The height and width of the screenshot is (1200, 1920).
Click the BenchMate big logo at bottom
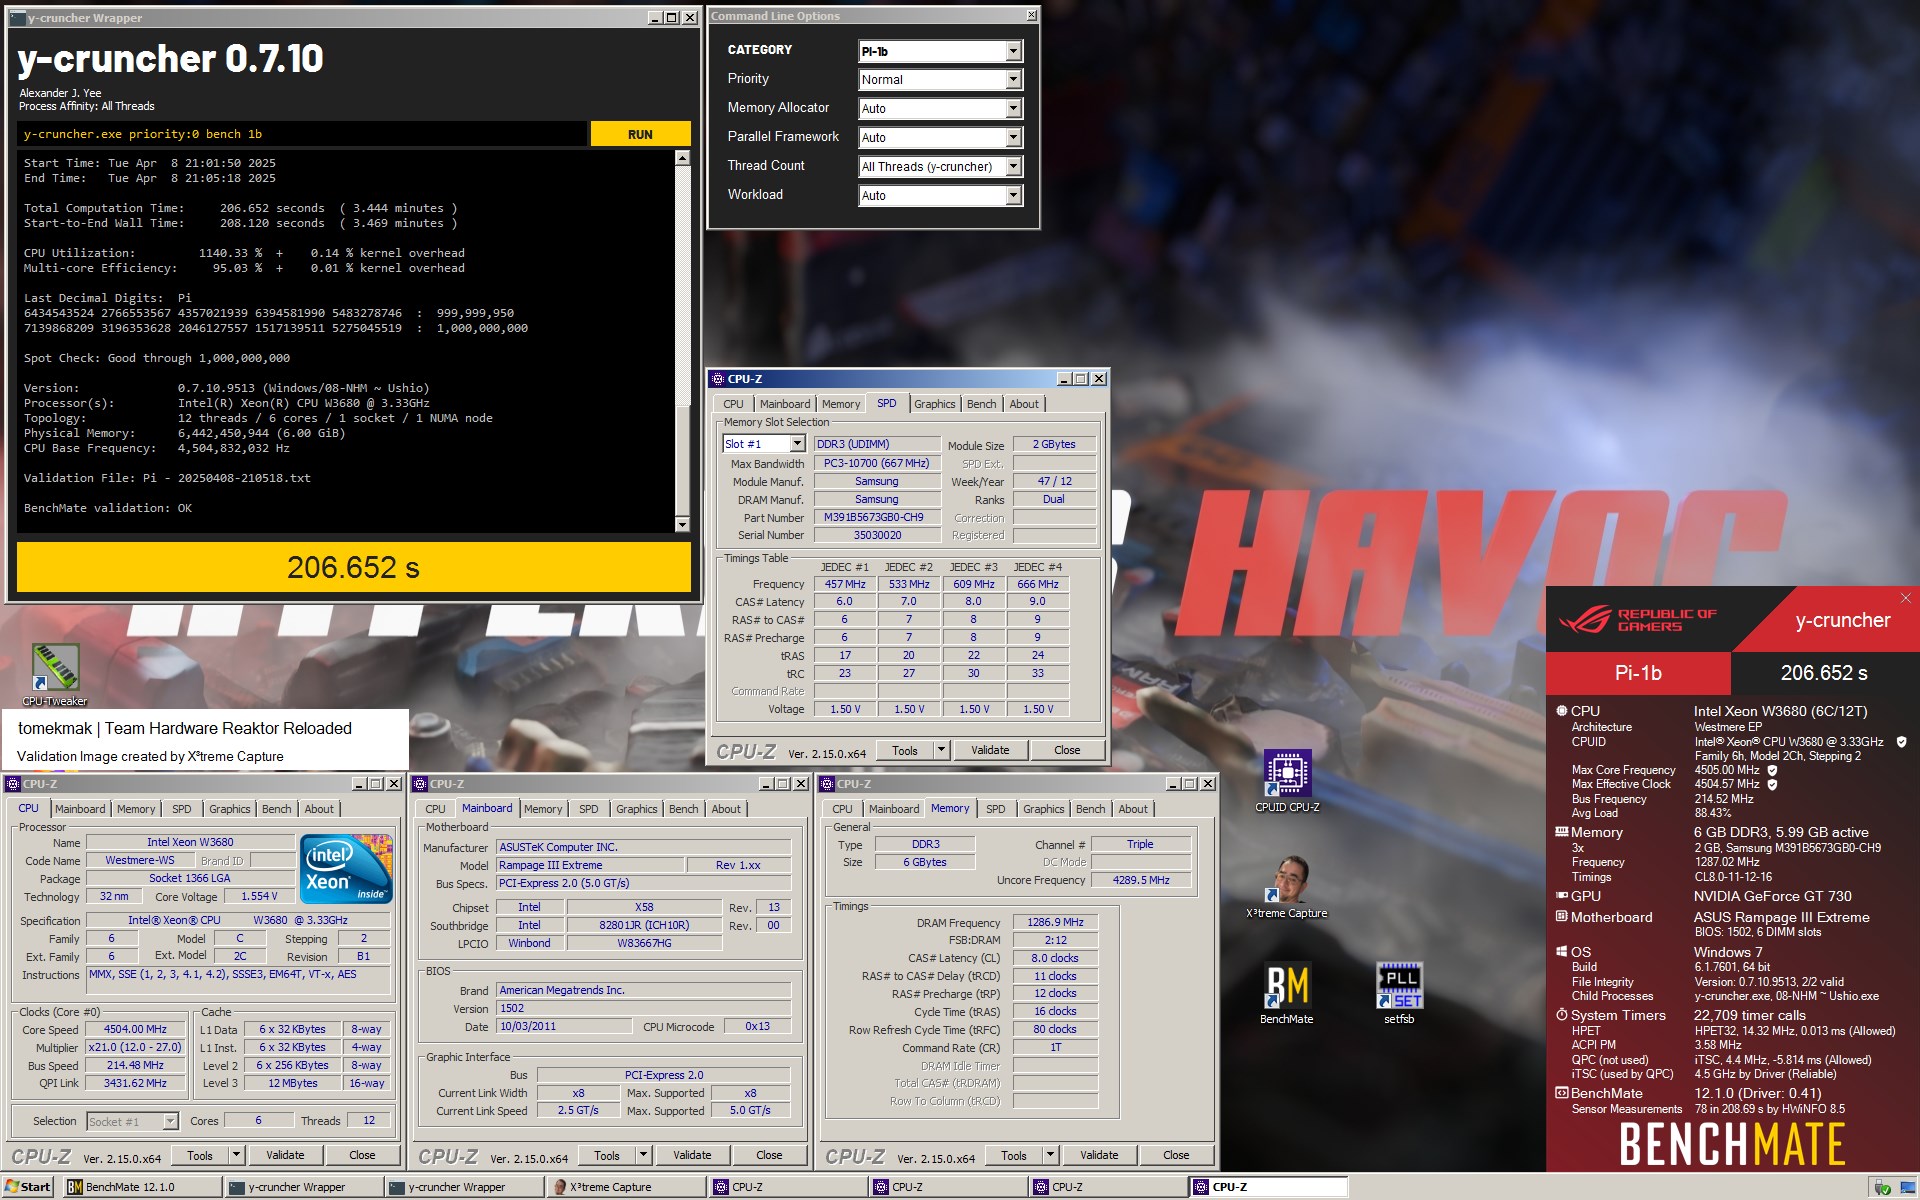click(1732, 1144)
